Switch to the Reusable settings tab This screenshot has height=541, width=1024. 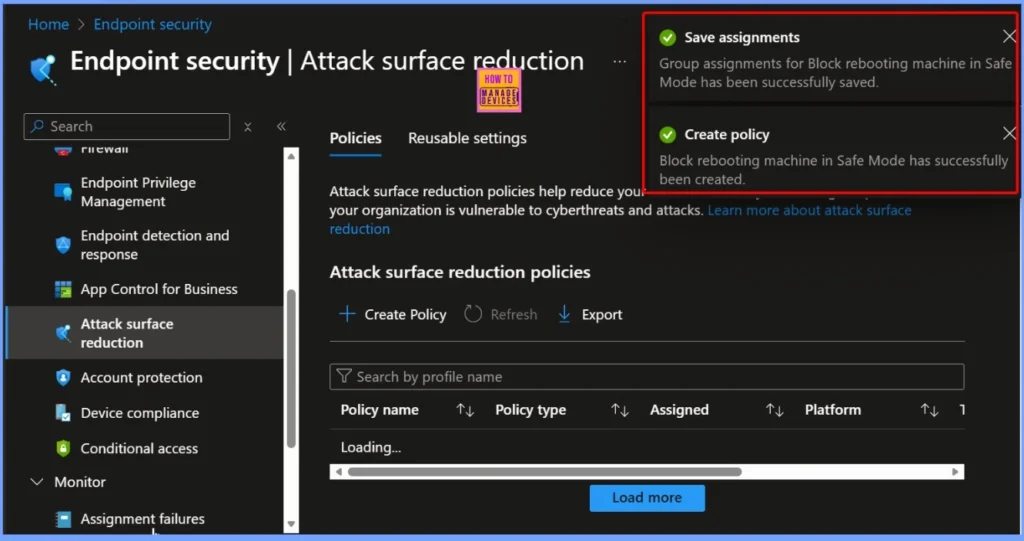(x=468, y=138)
